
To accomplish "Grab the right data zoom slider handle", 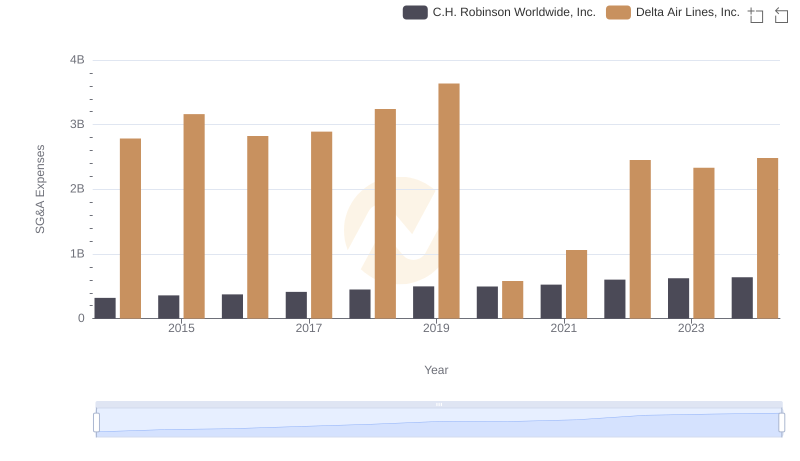I will point(781,422).
